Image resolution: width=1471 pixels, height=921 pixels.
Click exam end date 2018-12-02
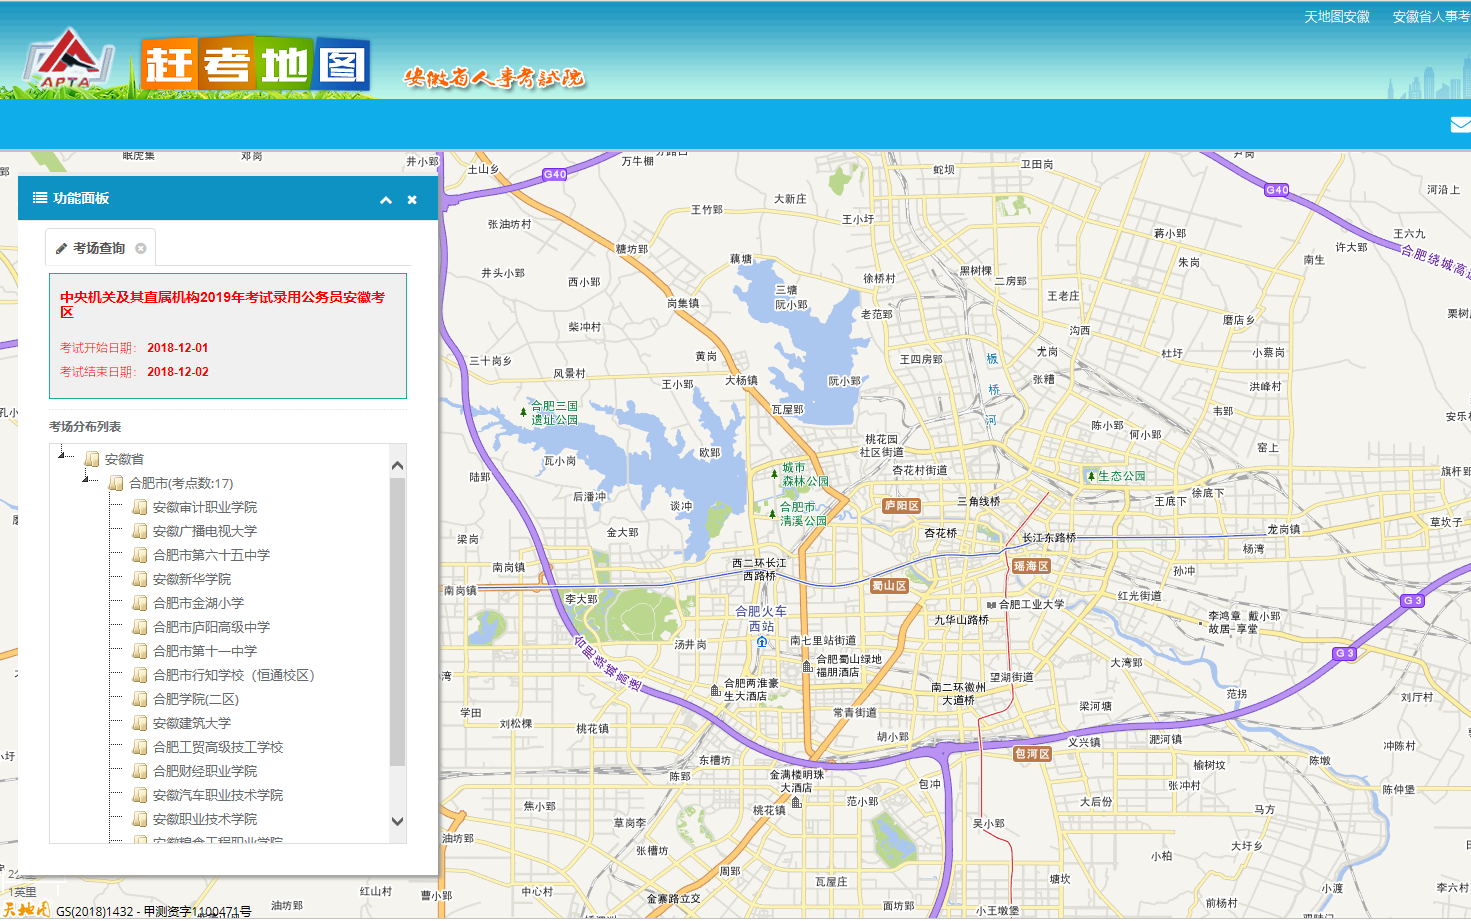(178, 372)
